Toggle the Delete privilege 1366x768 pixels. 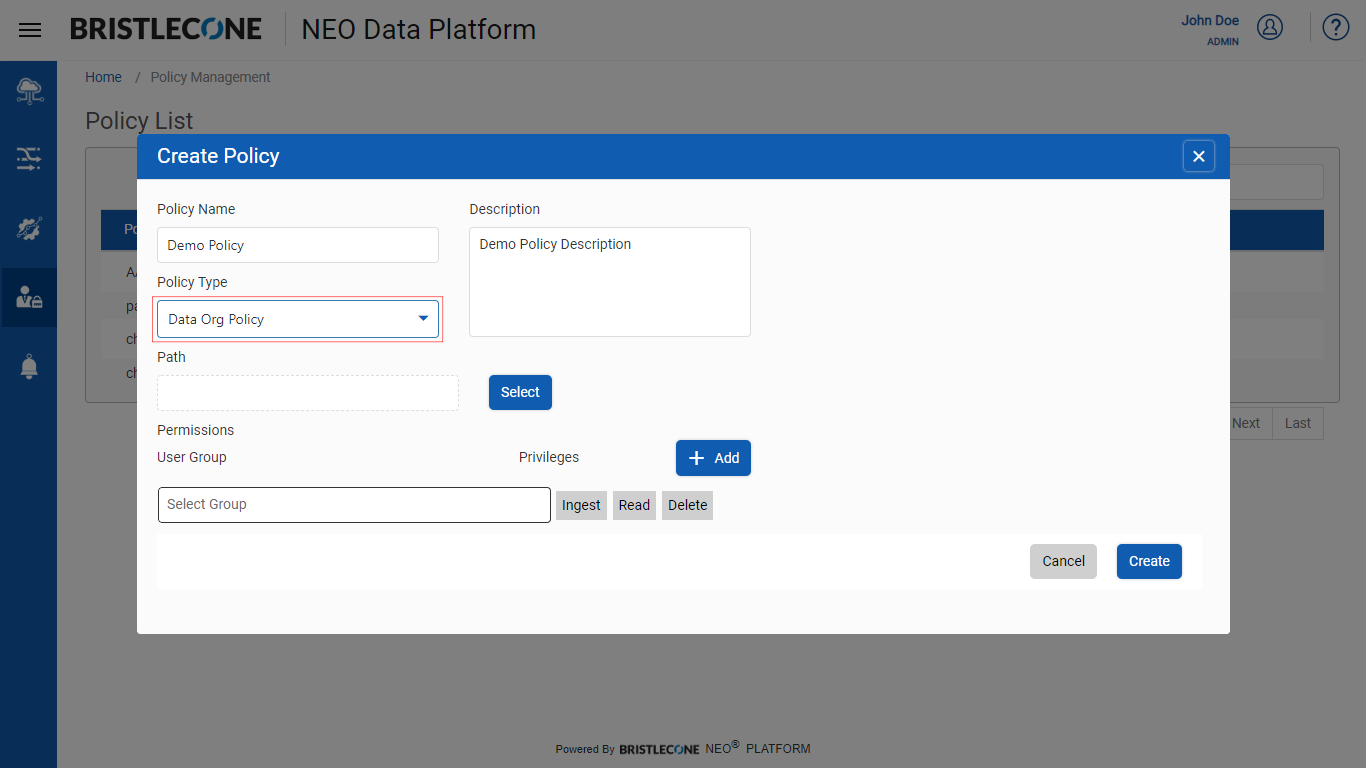point(687,505)
